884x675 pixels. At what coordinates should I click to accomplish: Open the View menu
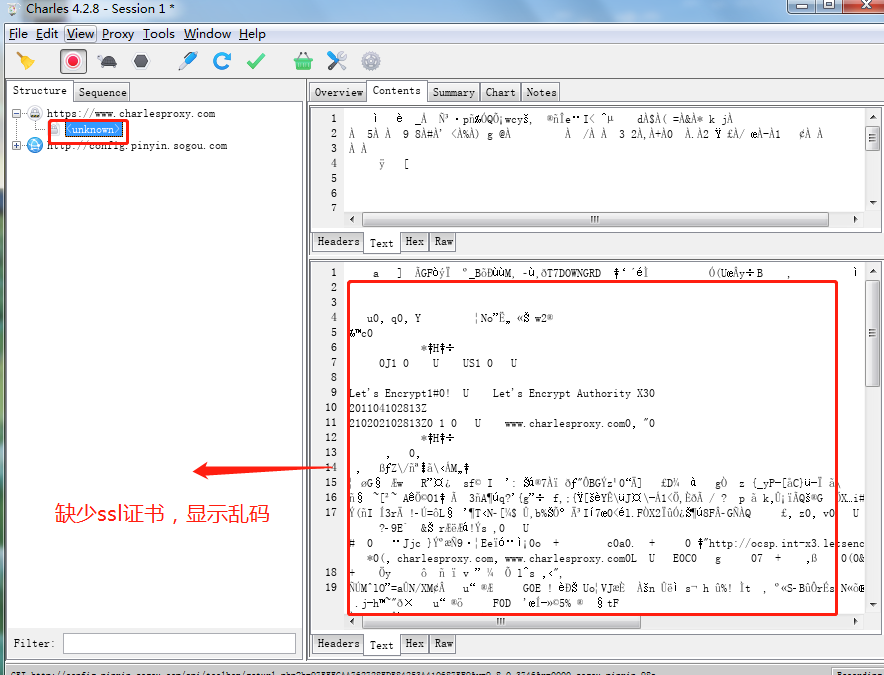tap(80, 34)
